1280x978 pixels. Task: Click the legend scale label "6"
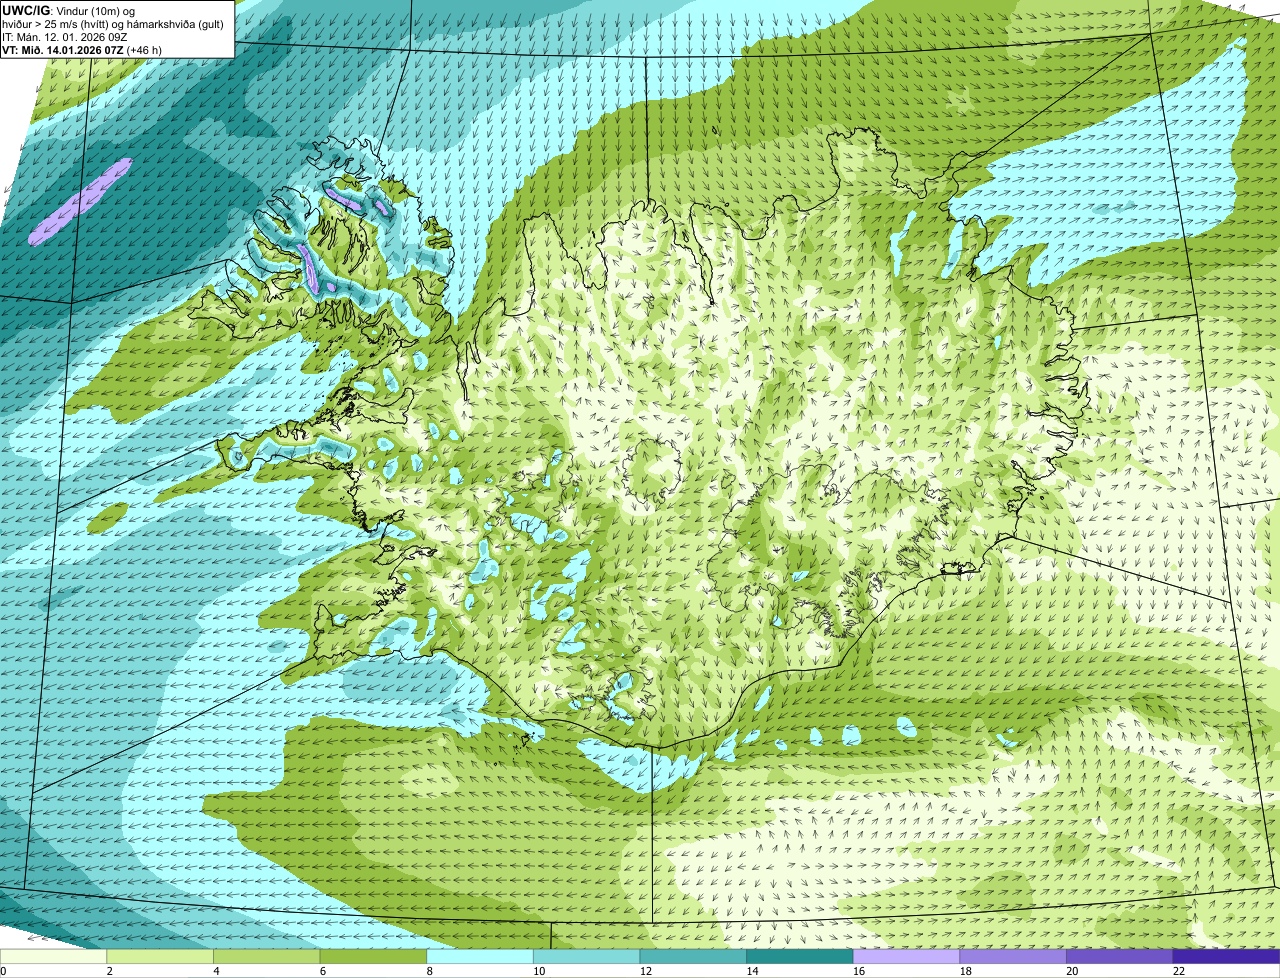click(x=321, y=971)
